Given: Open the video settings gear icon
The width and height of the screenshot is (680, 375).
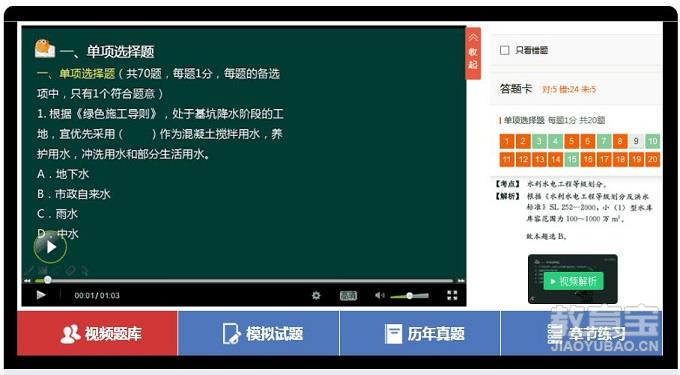Looking at the screenshot, I should point(316,295).
